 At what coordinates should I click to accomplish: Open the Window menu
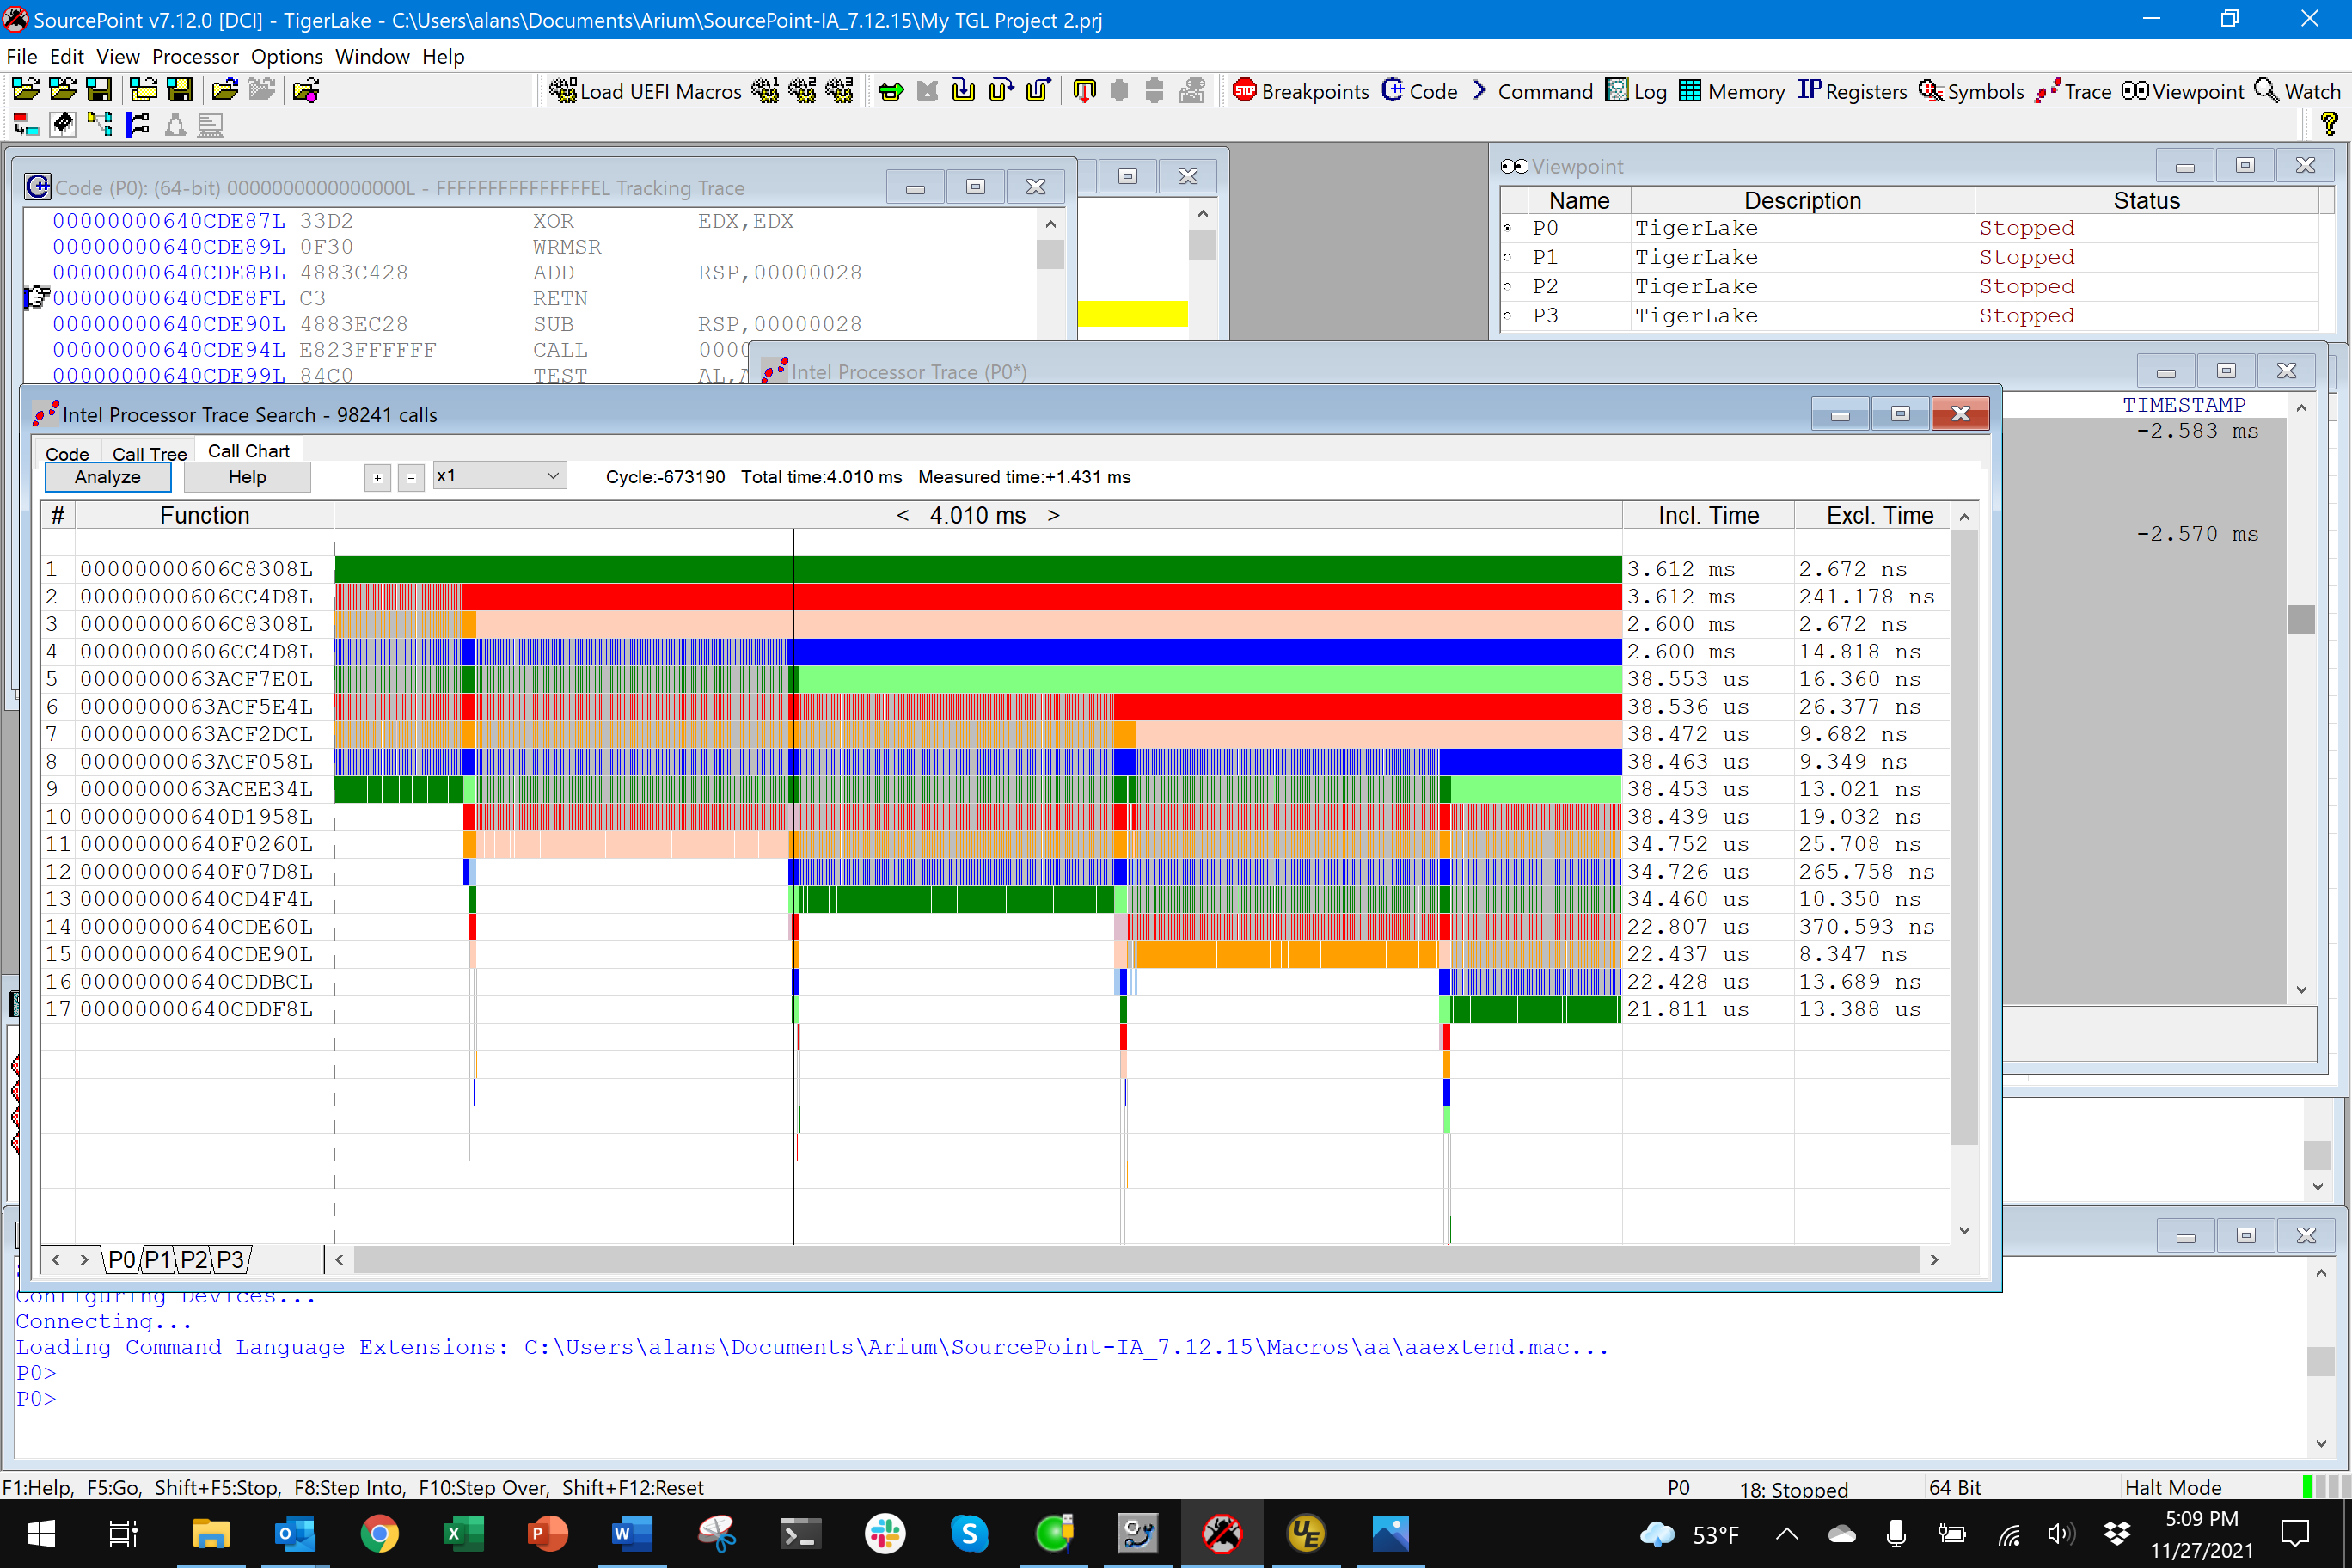(372, 56)
